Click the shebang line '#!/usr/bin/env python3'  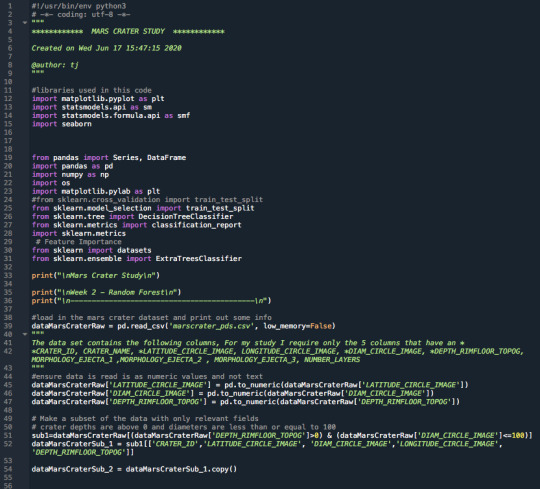(79, 6)
